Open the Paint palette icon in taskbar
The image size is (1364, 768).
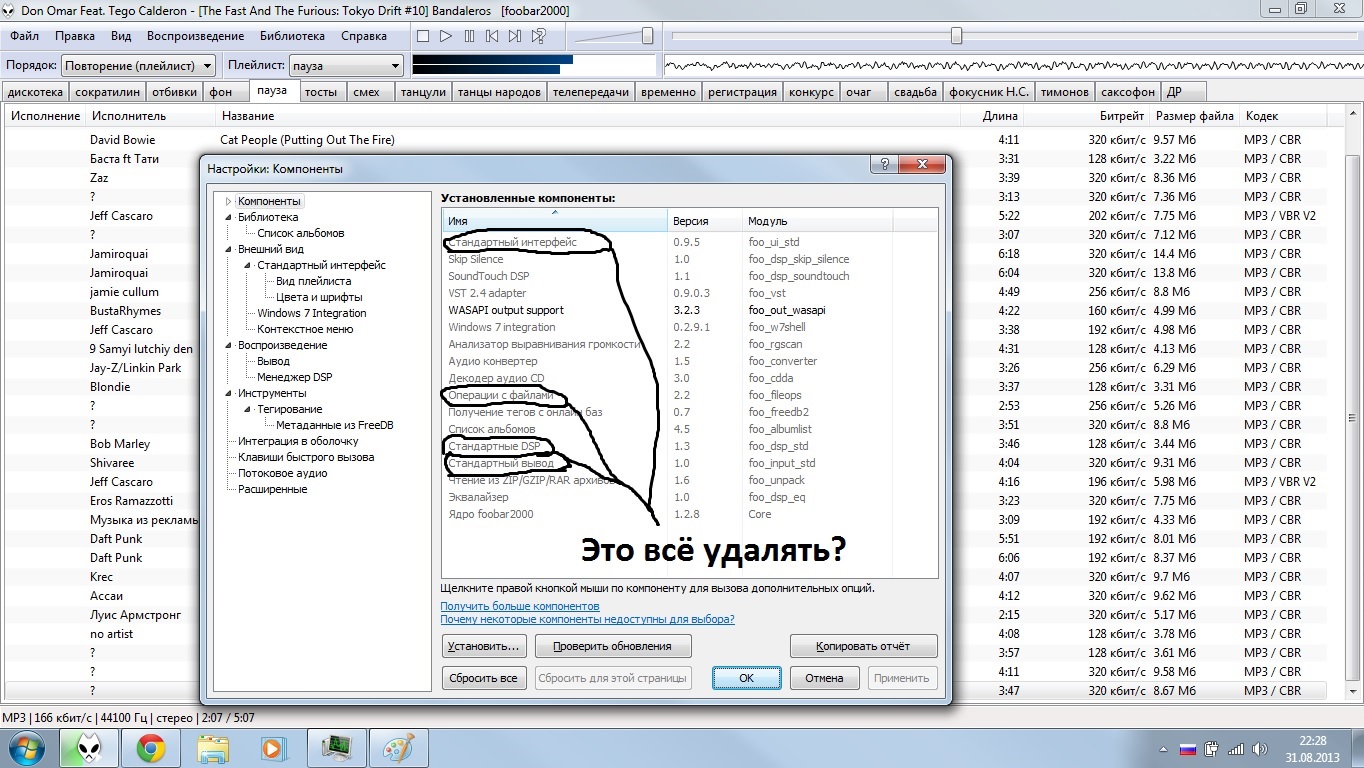click(x=397, y=748)
